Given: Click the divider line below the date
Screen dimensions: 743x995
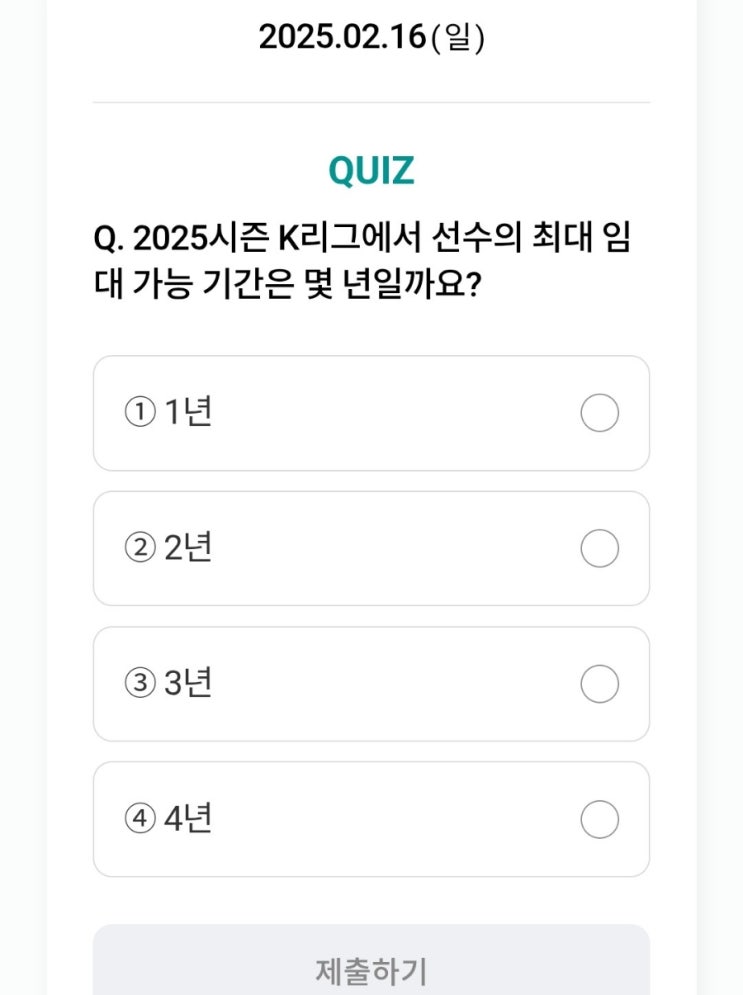Looking at the screenshot, I should point(371,102).
